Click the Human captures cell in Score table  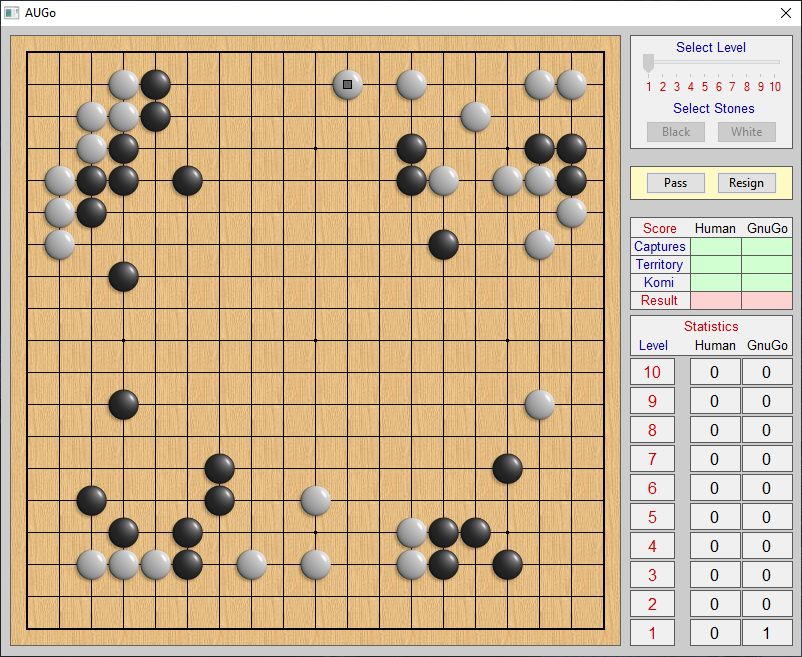click(x=716, y=246)
